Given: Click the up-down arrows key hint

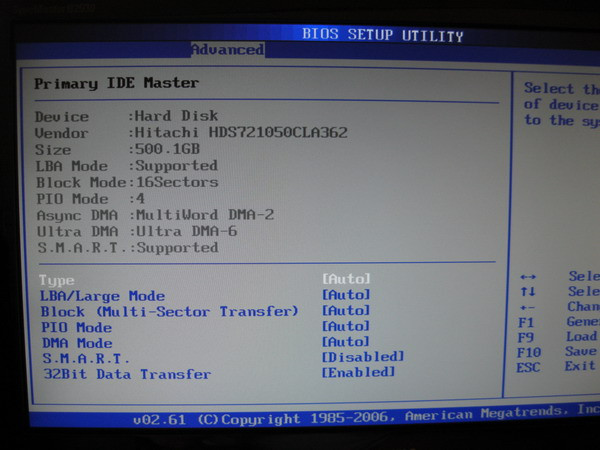Looking at the screenshot, I should click(x=528, y=292).
